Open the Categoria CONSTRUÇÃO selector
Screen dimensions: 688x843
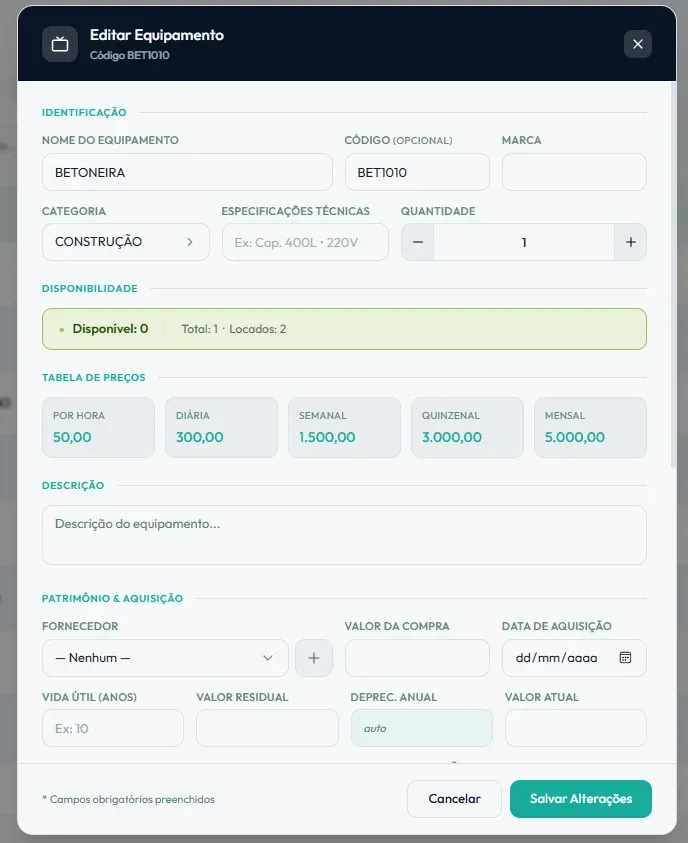tap(126, 242)
